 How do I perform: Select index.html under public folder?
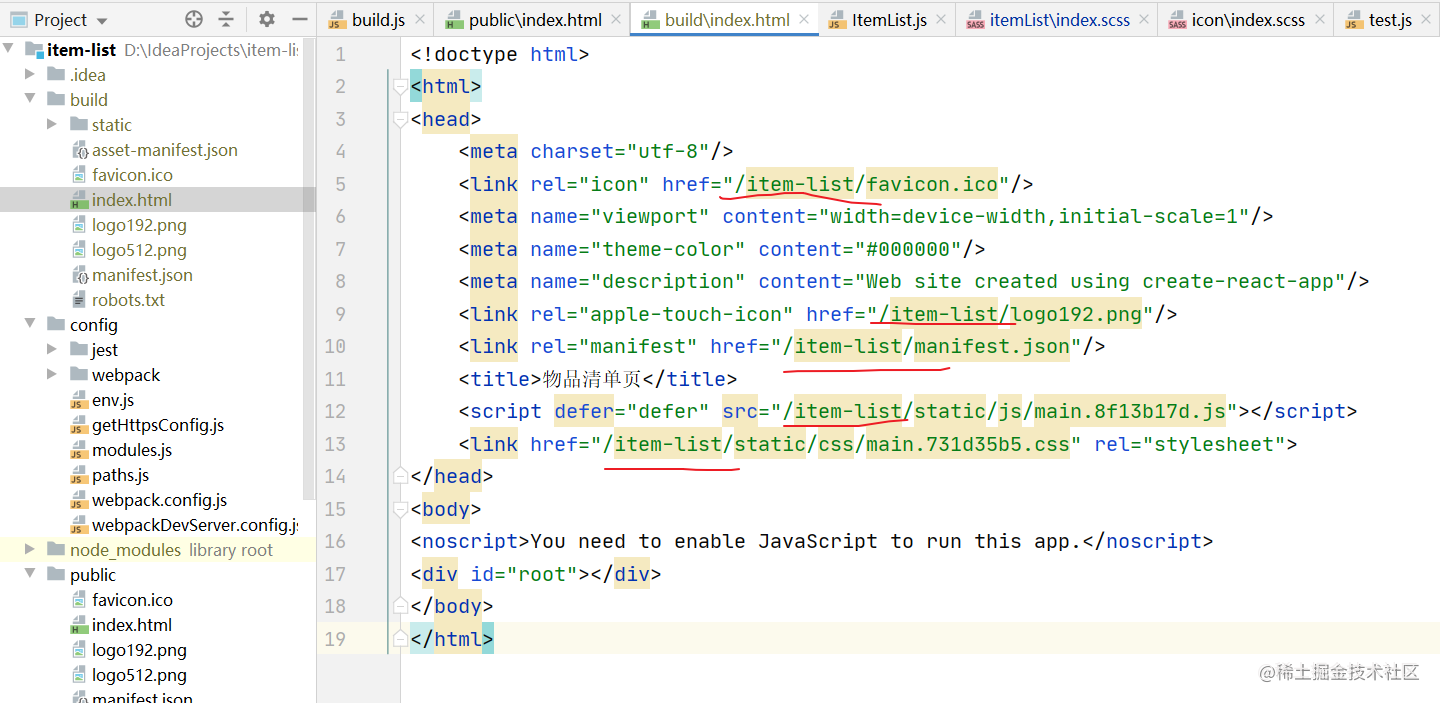[132, 625]
